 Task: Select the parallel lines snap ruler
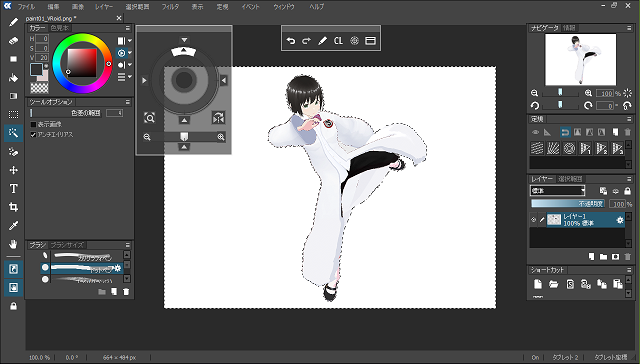click(537, 148)
